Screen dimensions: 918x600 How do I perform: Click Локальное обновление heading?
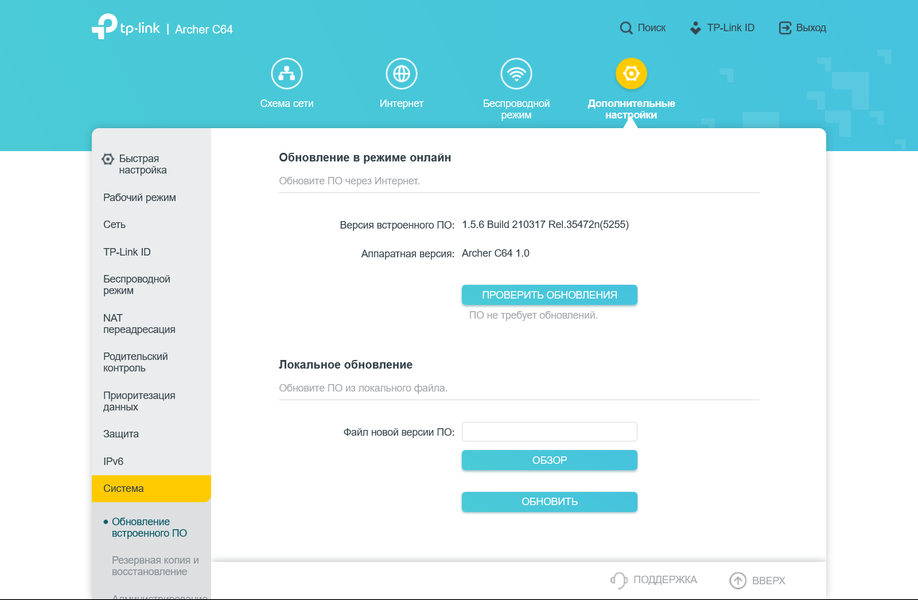[x=345, y=365]
